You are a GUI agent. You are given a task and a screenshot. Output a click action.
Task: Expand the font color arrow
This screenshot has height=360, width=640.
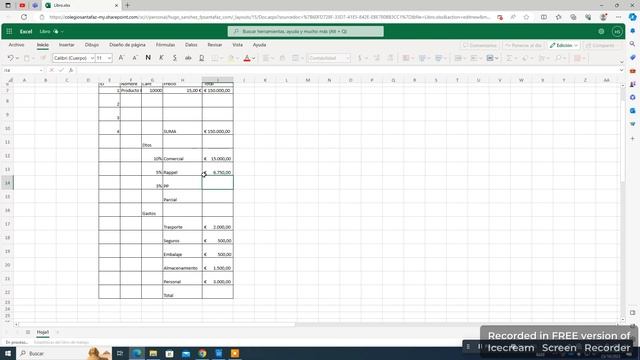pyautogui.click(x=253, y=58)
